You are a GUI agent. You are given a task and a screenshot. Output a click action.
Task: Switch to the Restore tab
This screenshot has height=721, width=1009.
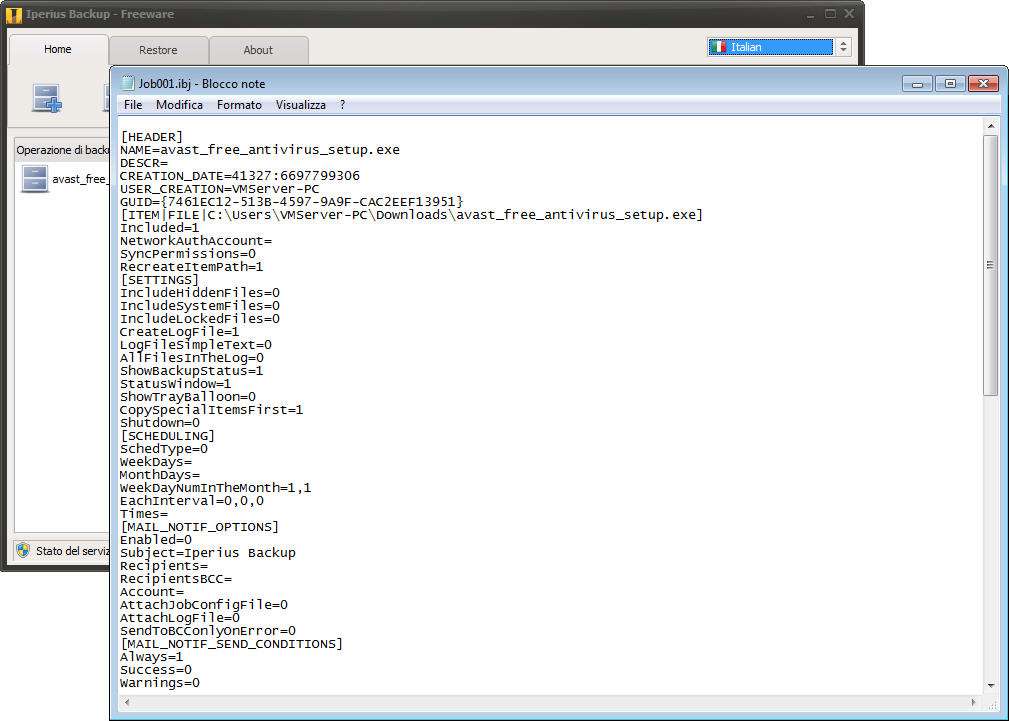[158, 50]
